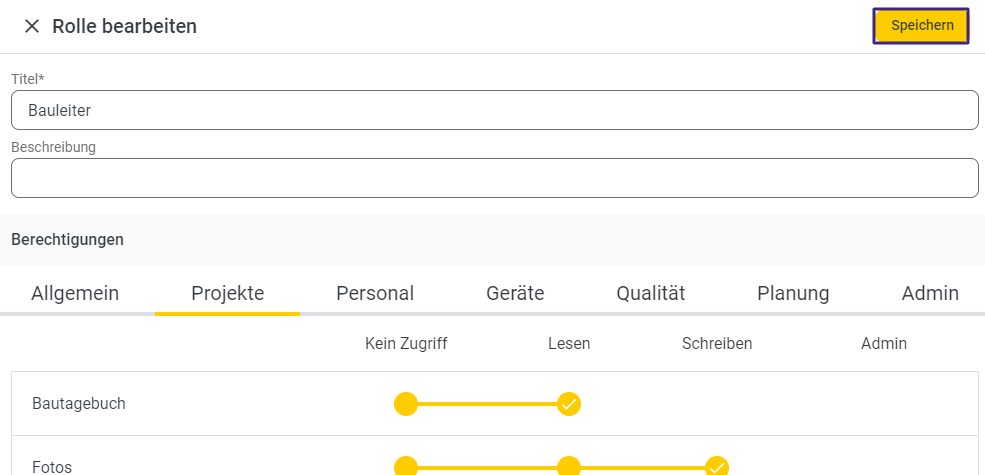The height and width of the screenshot is (475, 985).
Task: Focus the Titel field containing Bauleiter
Action: coord(494,110)
